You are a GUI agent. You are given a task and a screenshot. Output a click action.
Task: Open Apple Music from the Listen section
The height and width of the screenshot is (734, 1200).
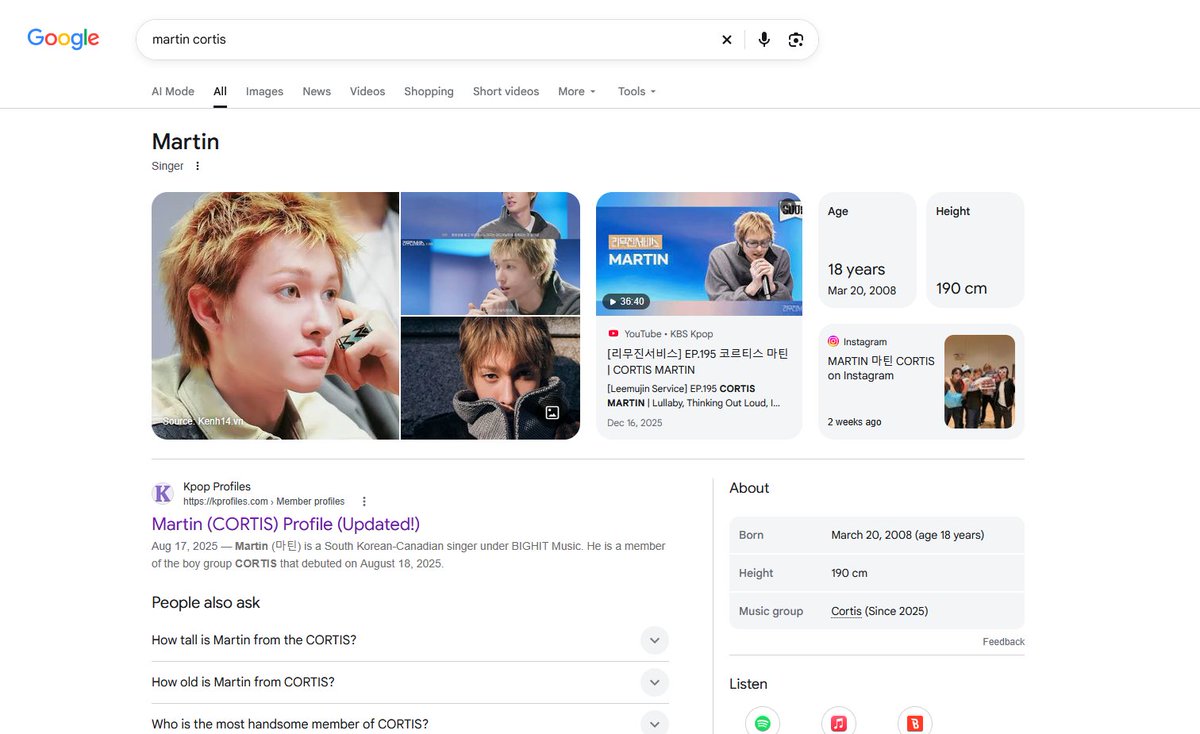[839, 722]
